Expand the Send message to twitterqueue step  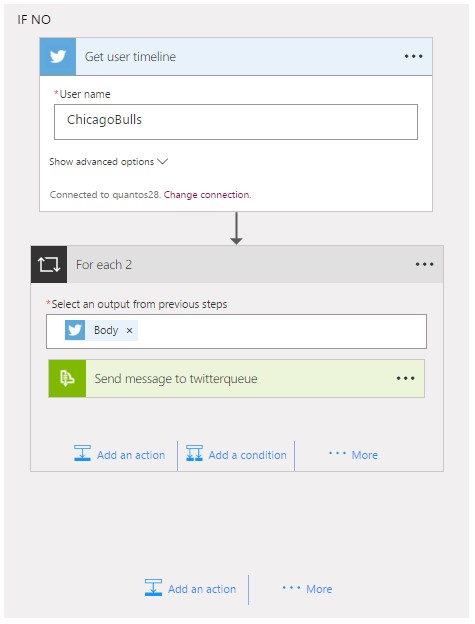(236, 378)
